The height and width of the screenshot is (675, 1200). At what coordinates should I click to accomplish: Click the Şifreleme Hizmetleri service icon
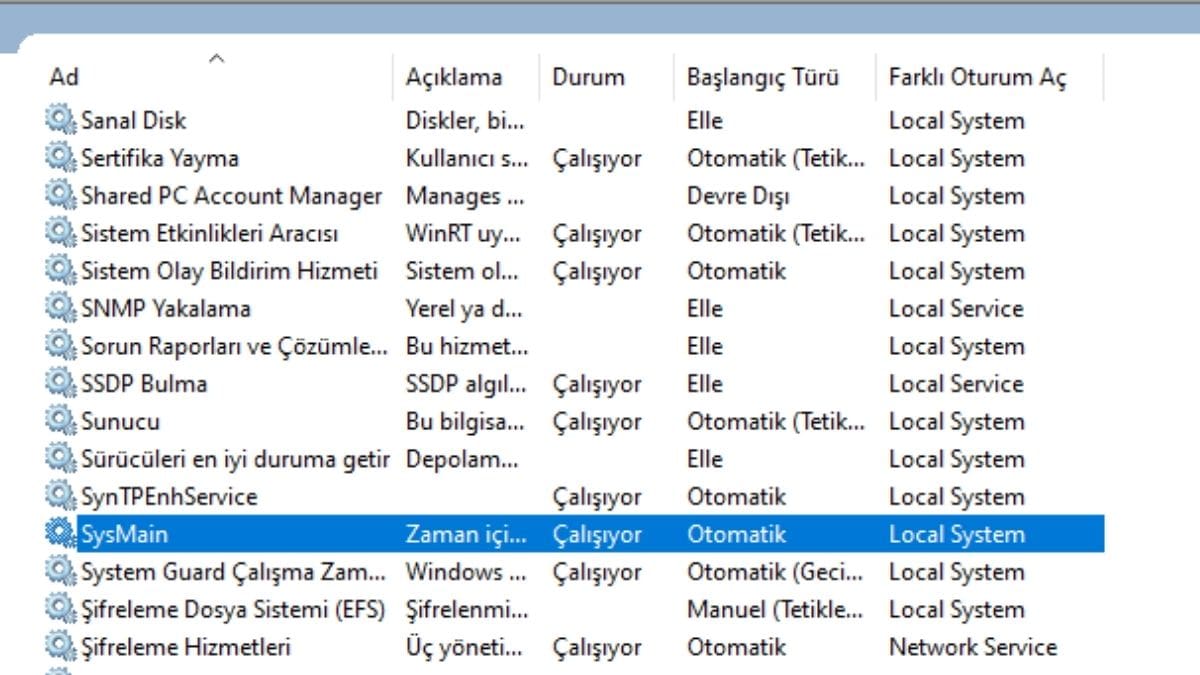pyautogui.click(x=60, y=646)
